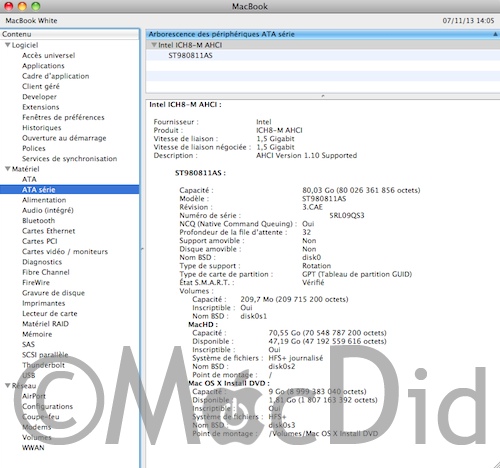Select USB entry in sidebar
The height and width of the screenshot is (468, 500).
[29, 376]
